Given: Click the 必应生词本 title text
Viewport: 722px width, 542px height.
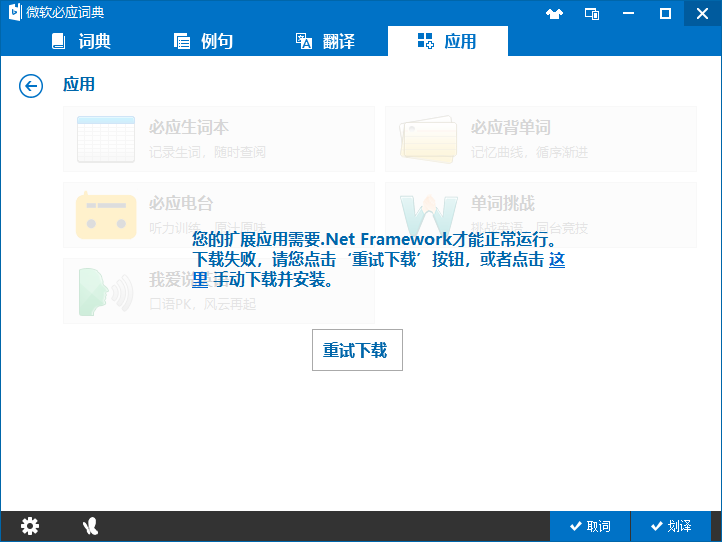Looking at the screenshot, I should 189,128.
